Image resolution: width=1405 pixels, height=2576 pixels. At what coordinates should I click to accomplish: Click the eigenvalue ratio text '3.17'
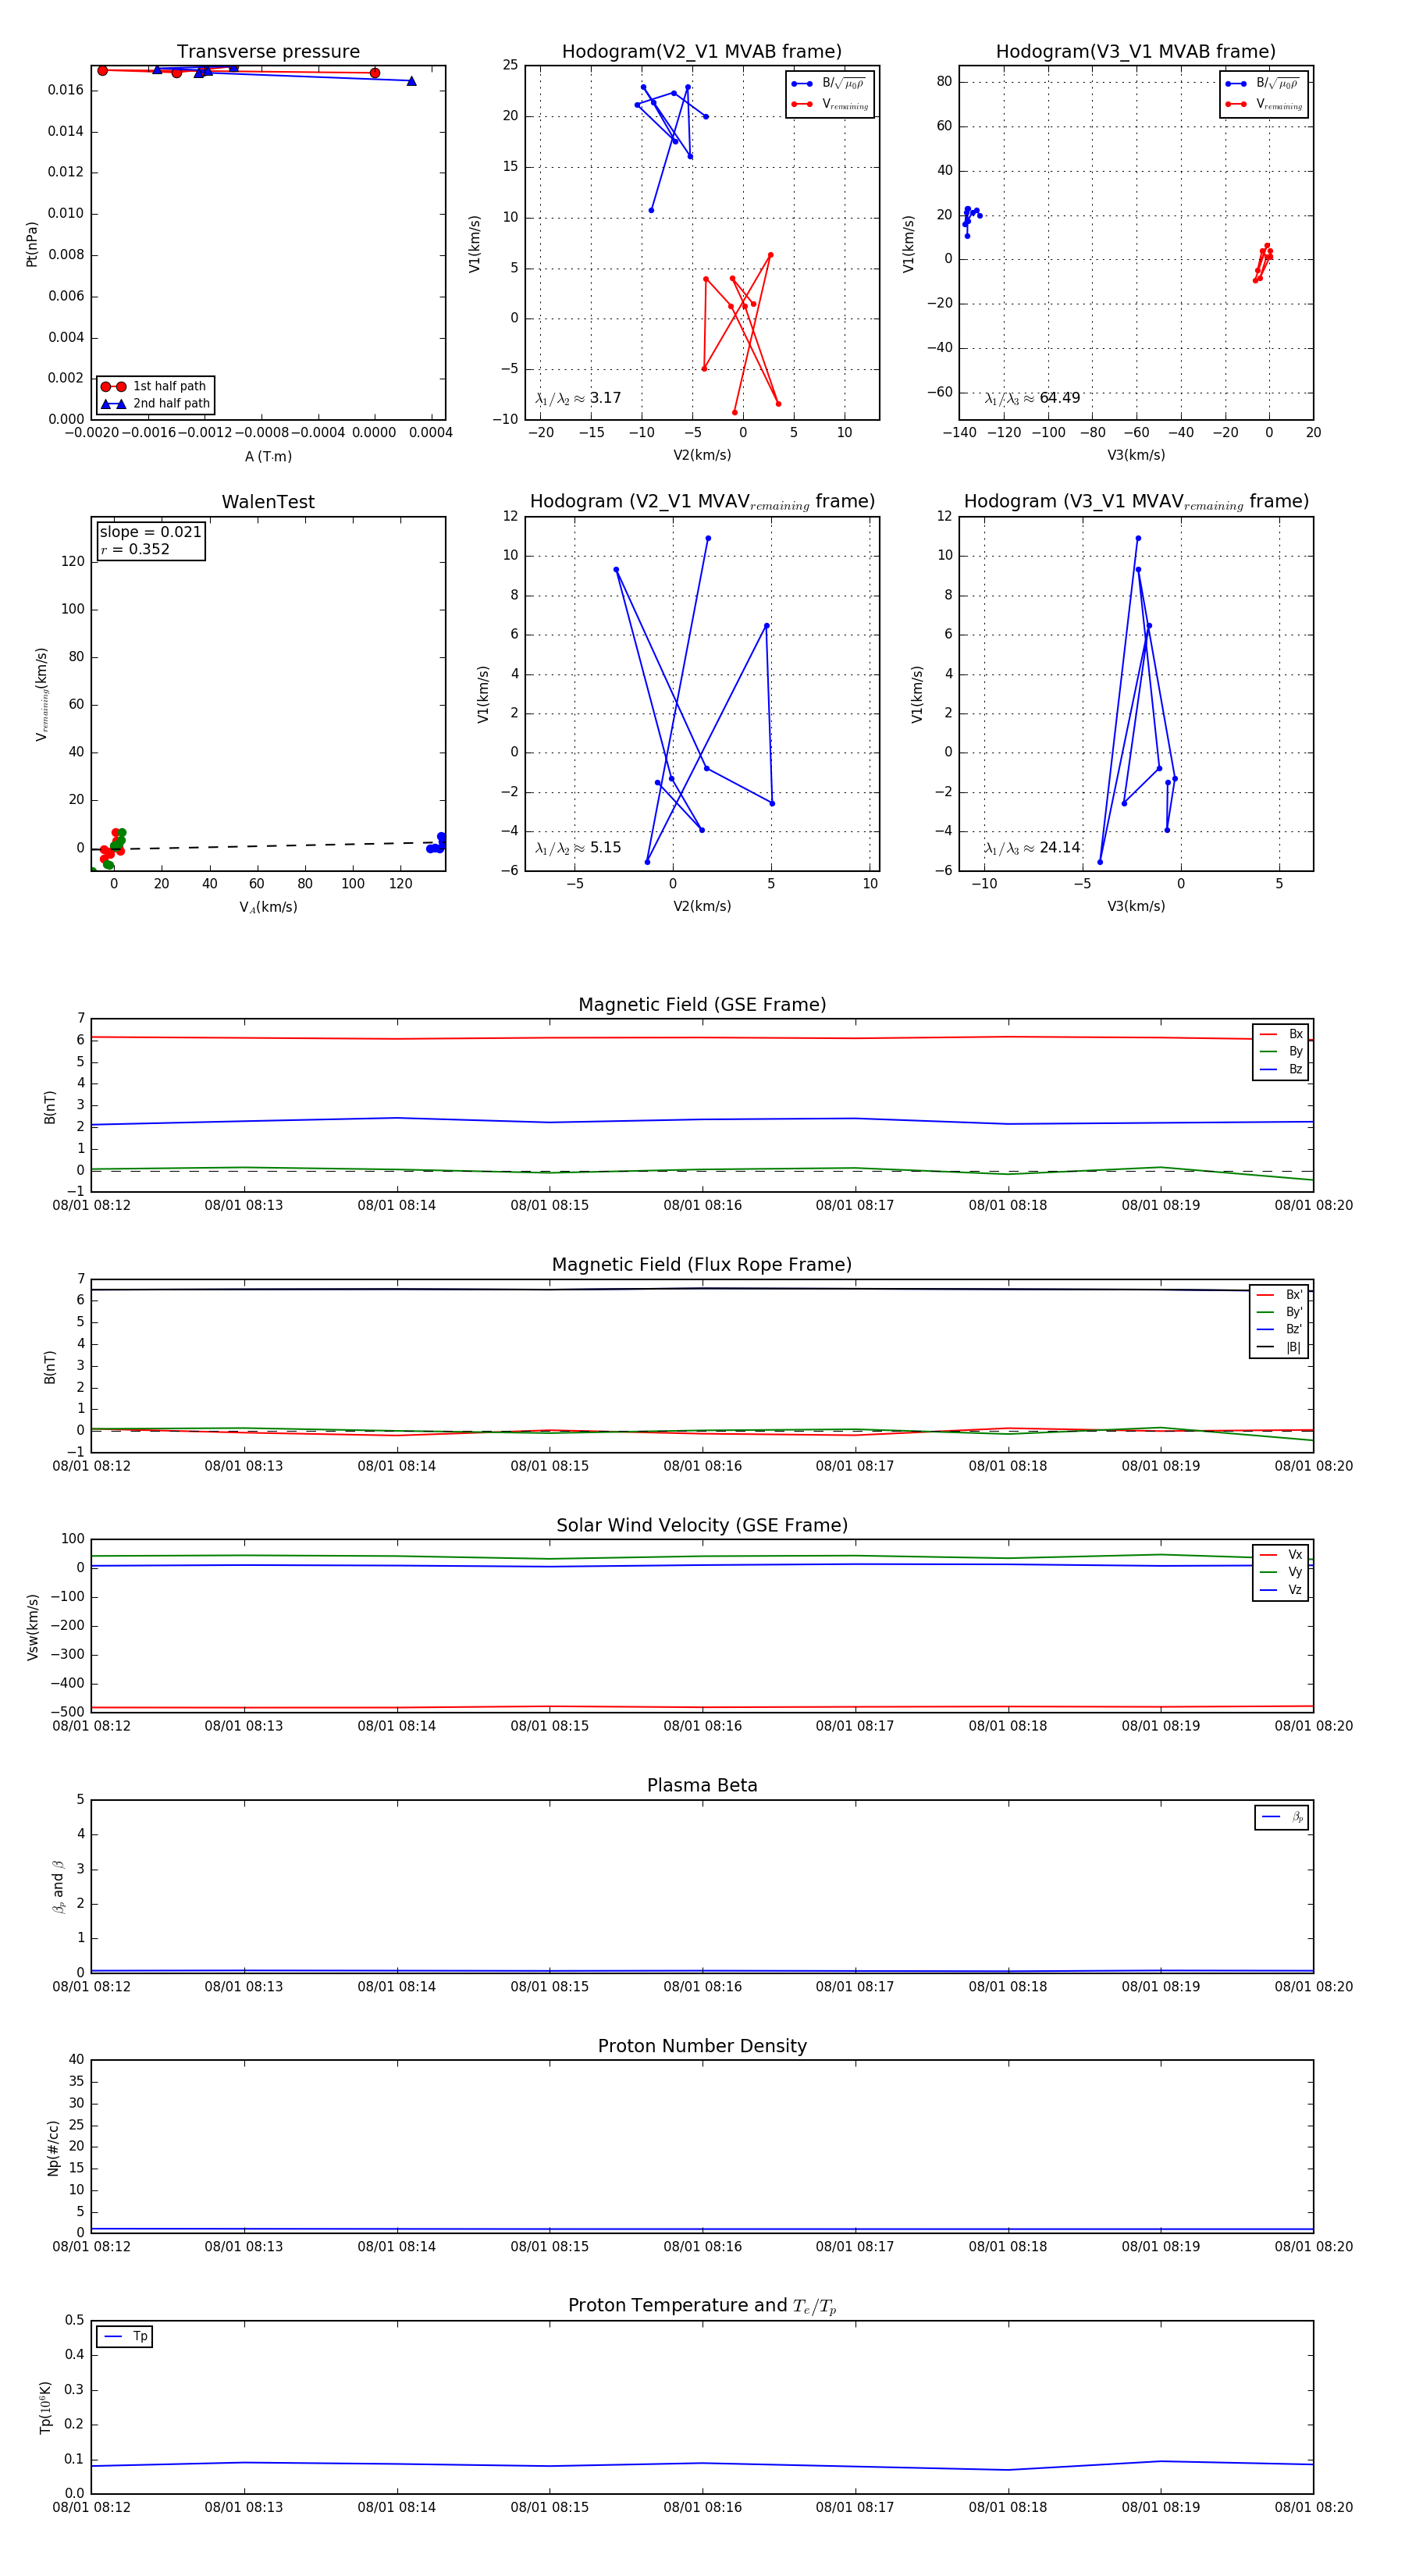[x=606, y=398]
